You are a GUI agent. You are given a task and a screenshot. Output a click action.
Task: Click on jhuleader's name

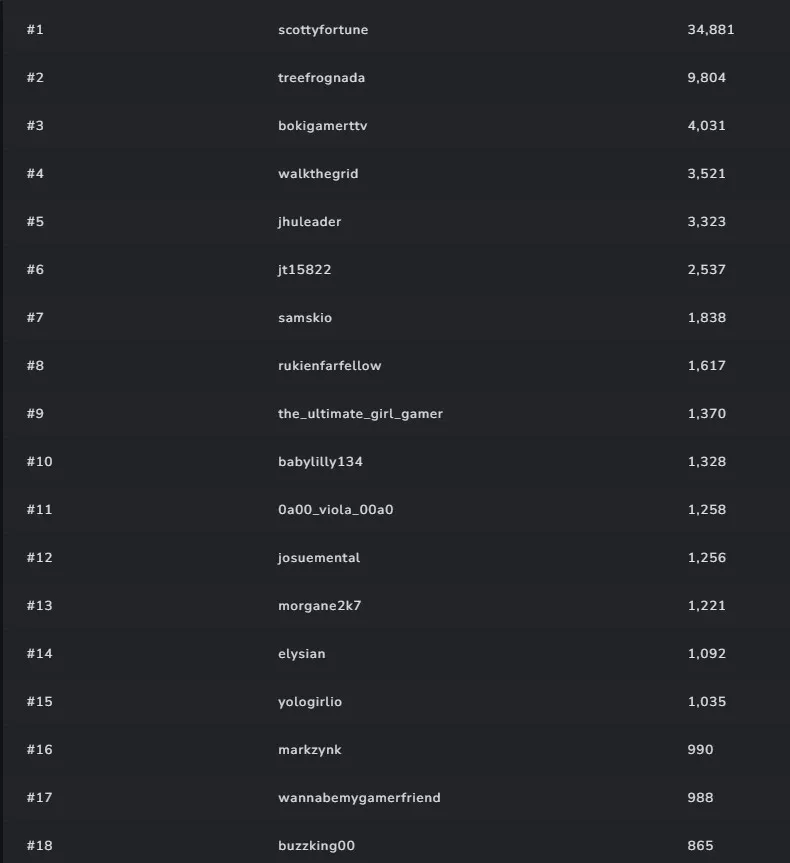click(309, 222)
